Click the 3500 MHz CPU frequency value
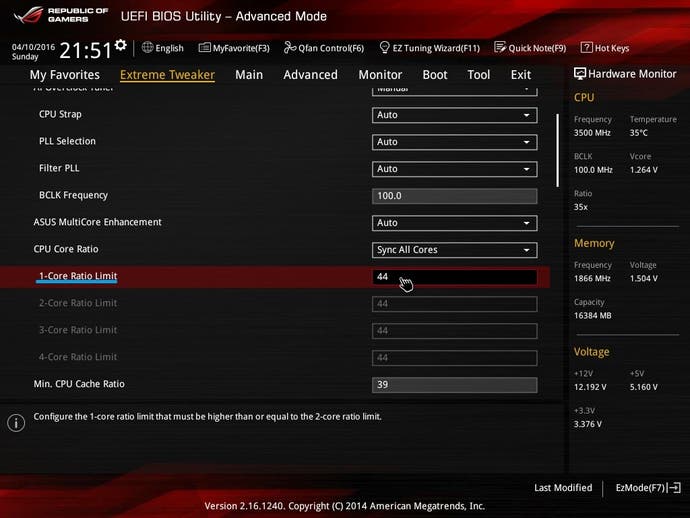The width and height of the screenshot is (690, 518). click(592, 133)
